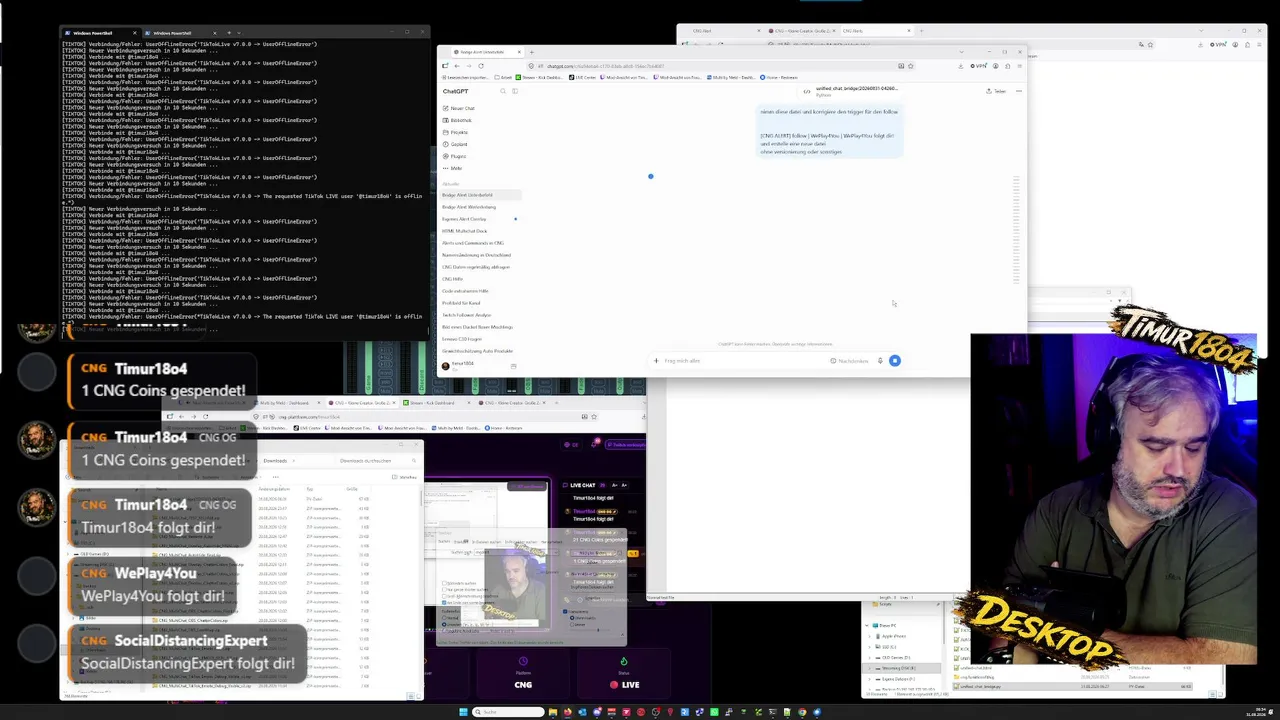Click Teilen button in ChatGPT header
Viewport: 1280px width, 720px height.
[x=996, y=91]
